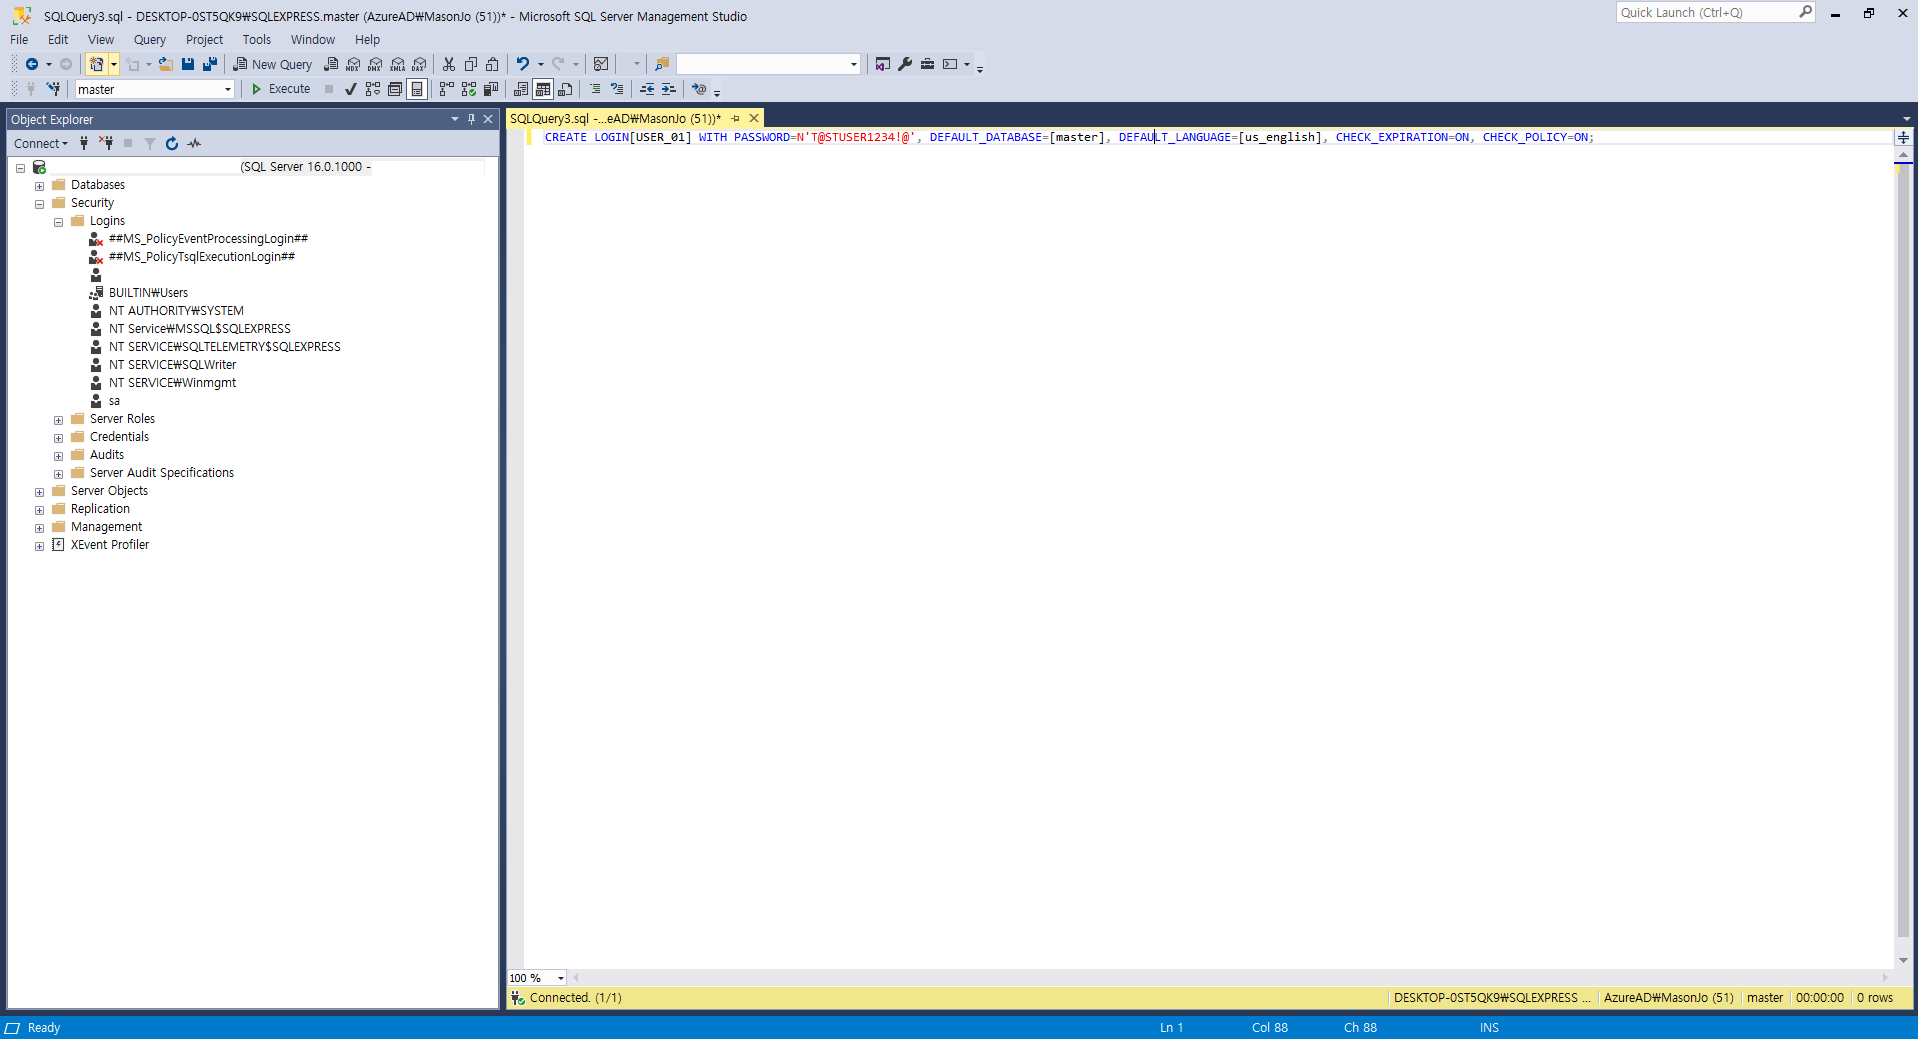Screen dimensions: 1918x1039
Task: Save the SQLQuery3.sql file
Action: (188, 64)
